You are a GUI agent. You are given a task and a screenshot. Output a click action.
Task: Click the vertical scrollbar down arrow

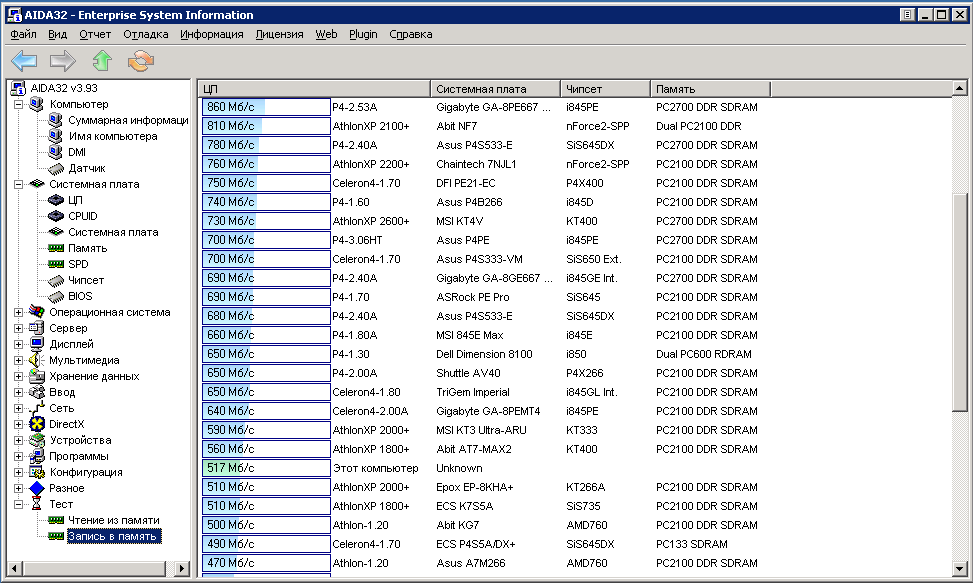[961, 569]
